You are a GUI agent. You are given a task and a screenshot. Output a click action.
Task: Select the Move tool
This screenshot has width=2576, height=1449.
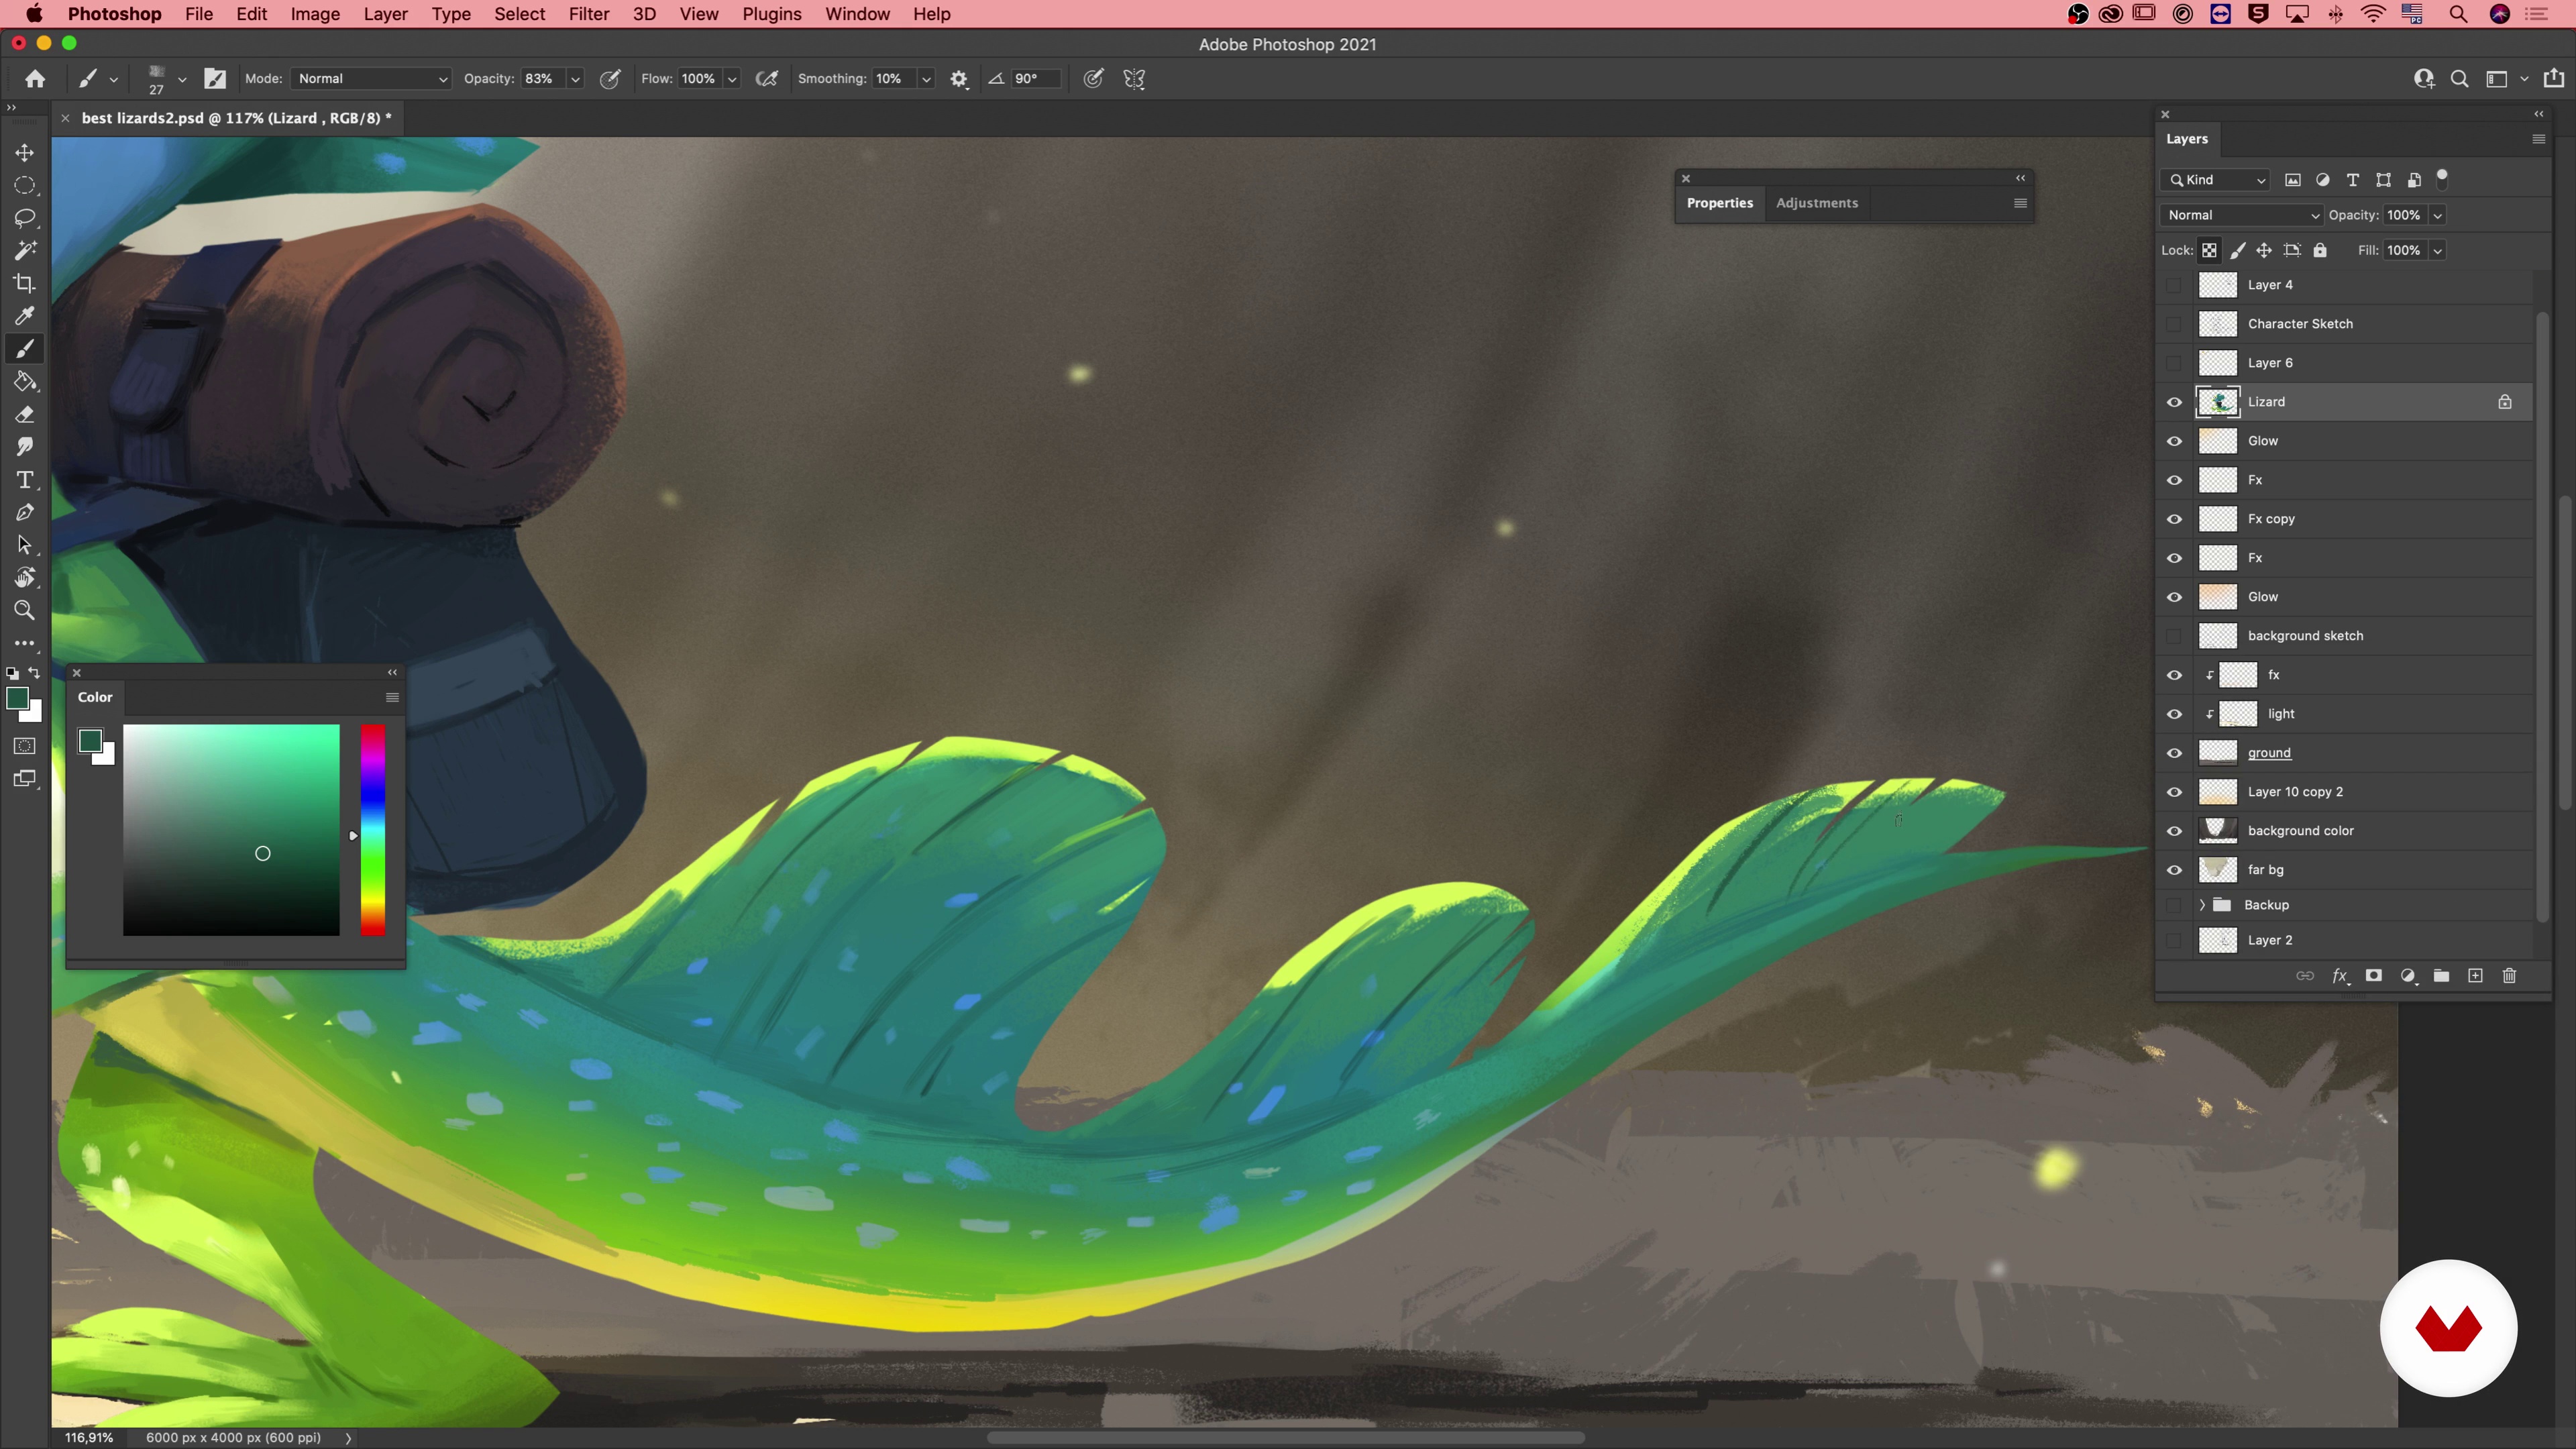[24, 152]
